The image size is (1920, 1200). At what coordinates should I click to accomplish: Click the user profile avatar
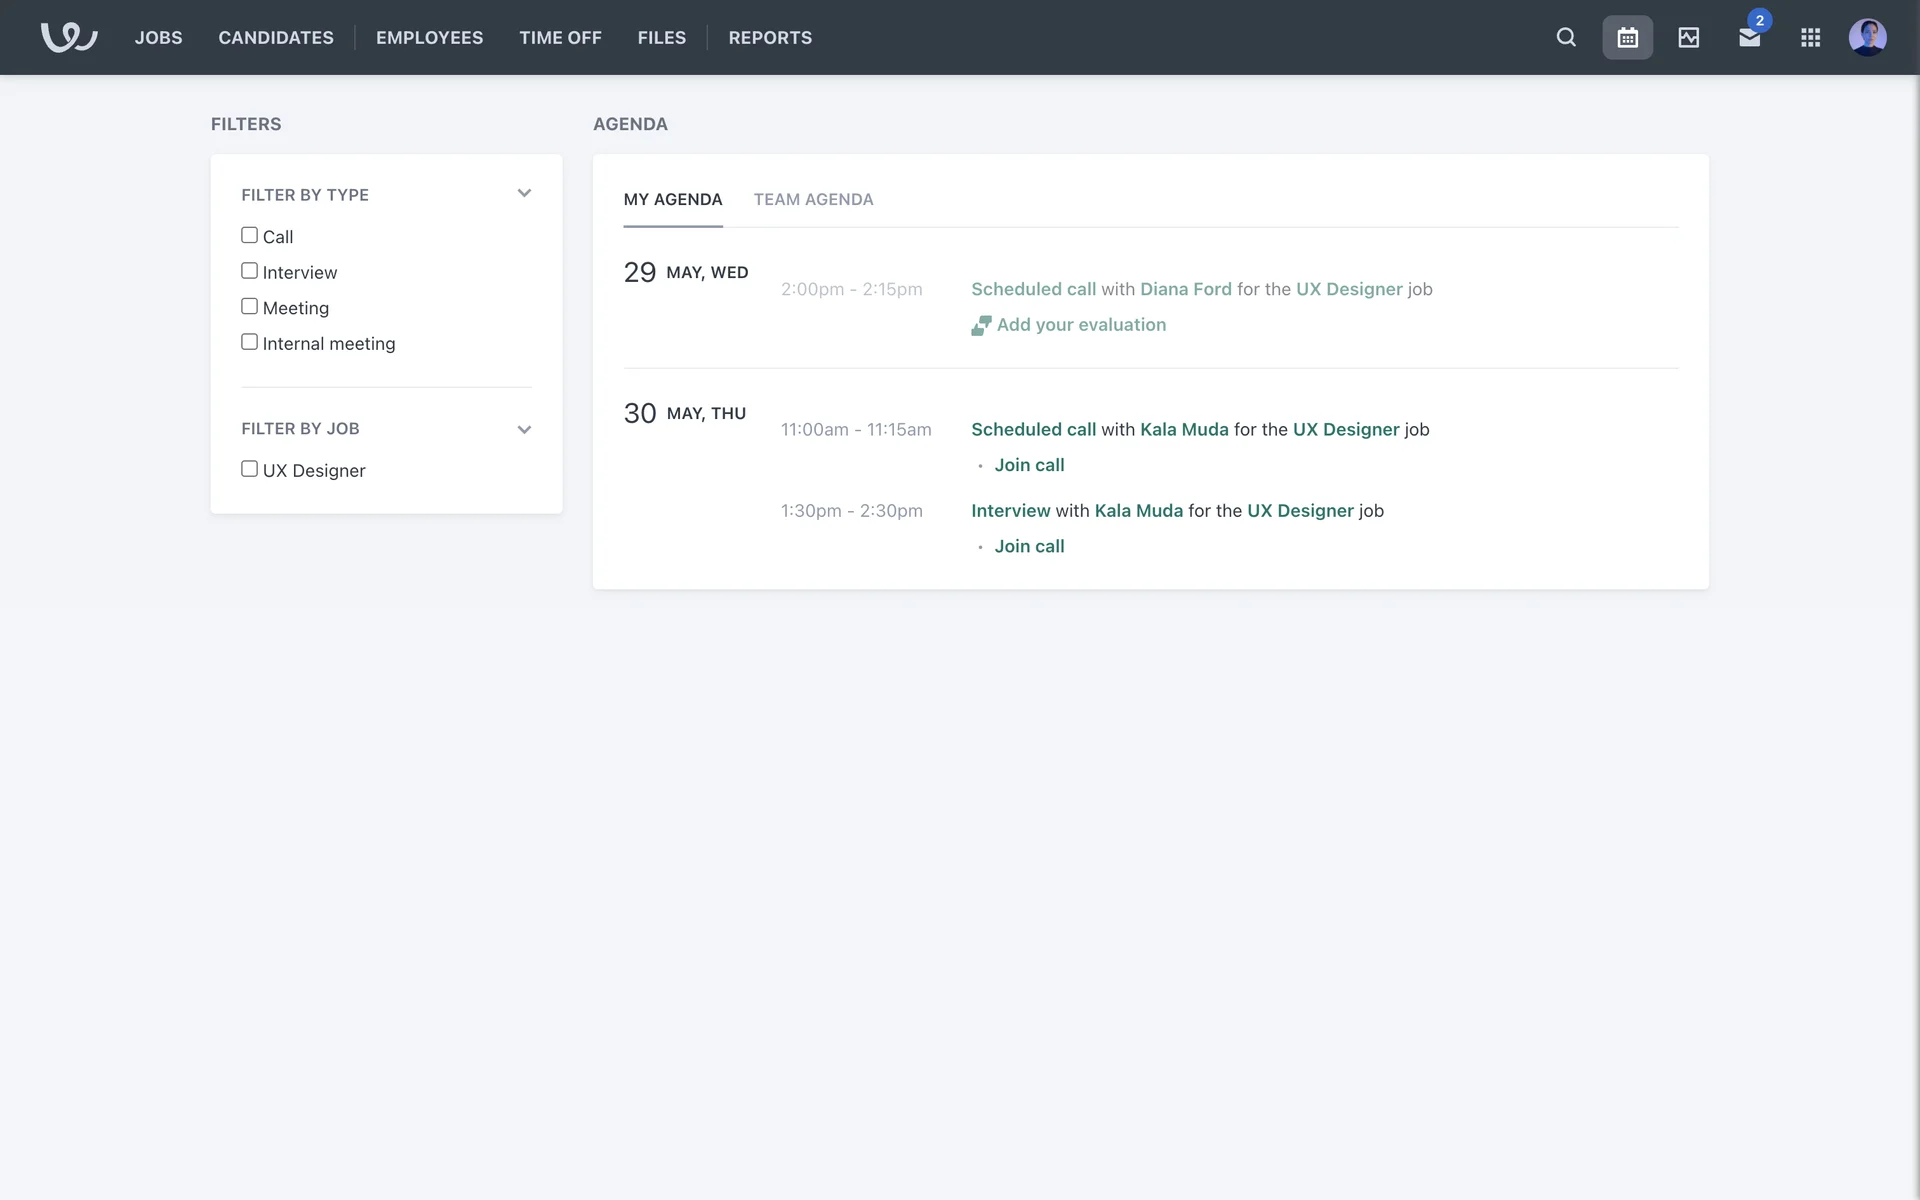(1867, 37)
